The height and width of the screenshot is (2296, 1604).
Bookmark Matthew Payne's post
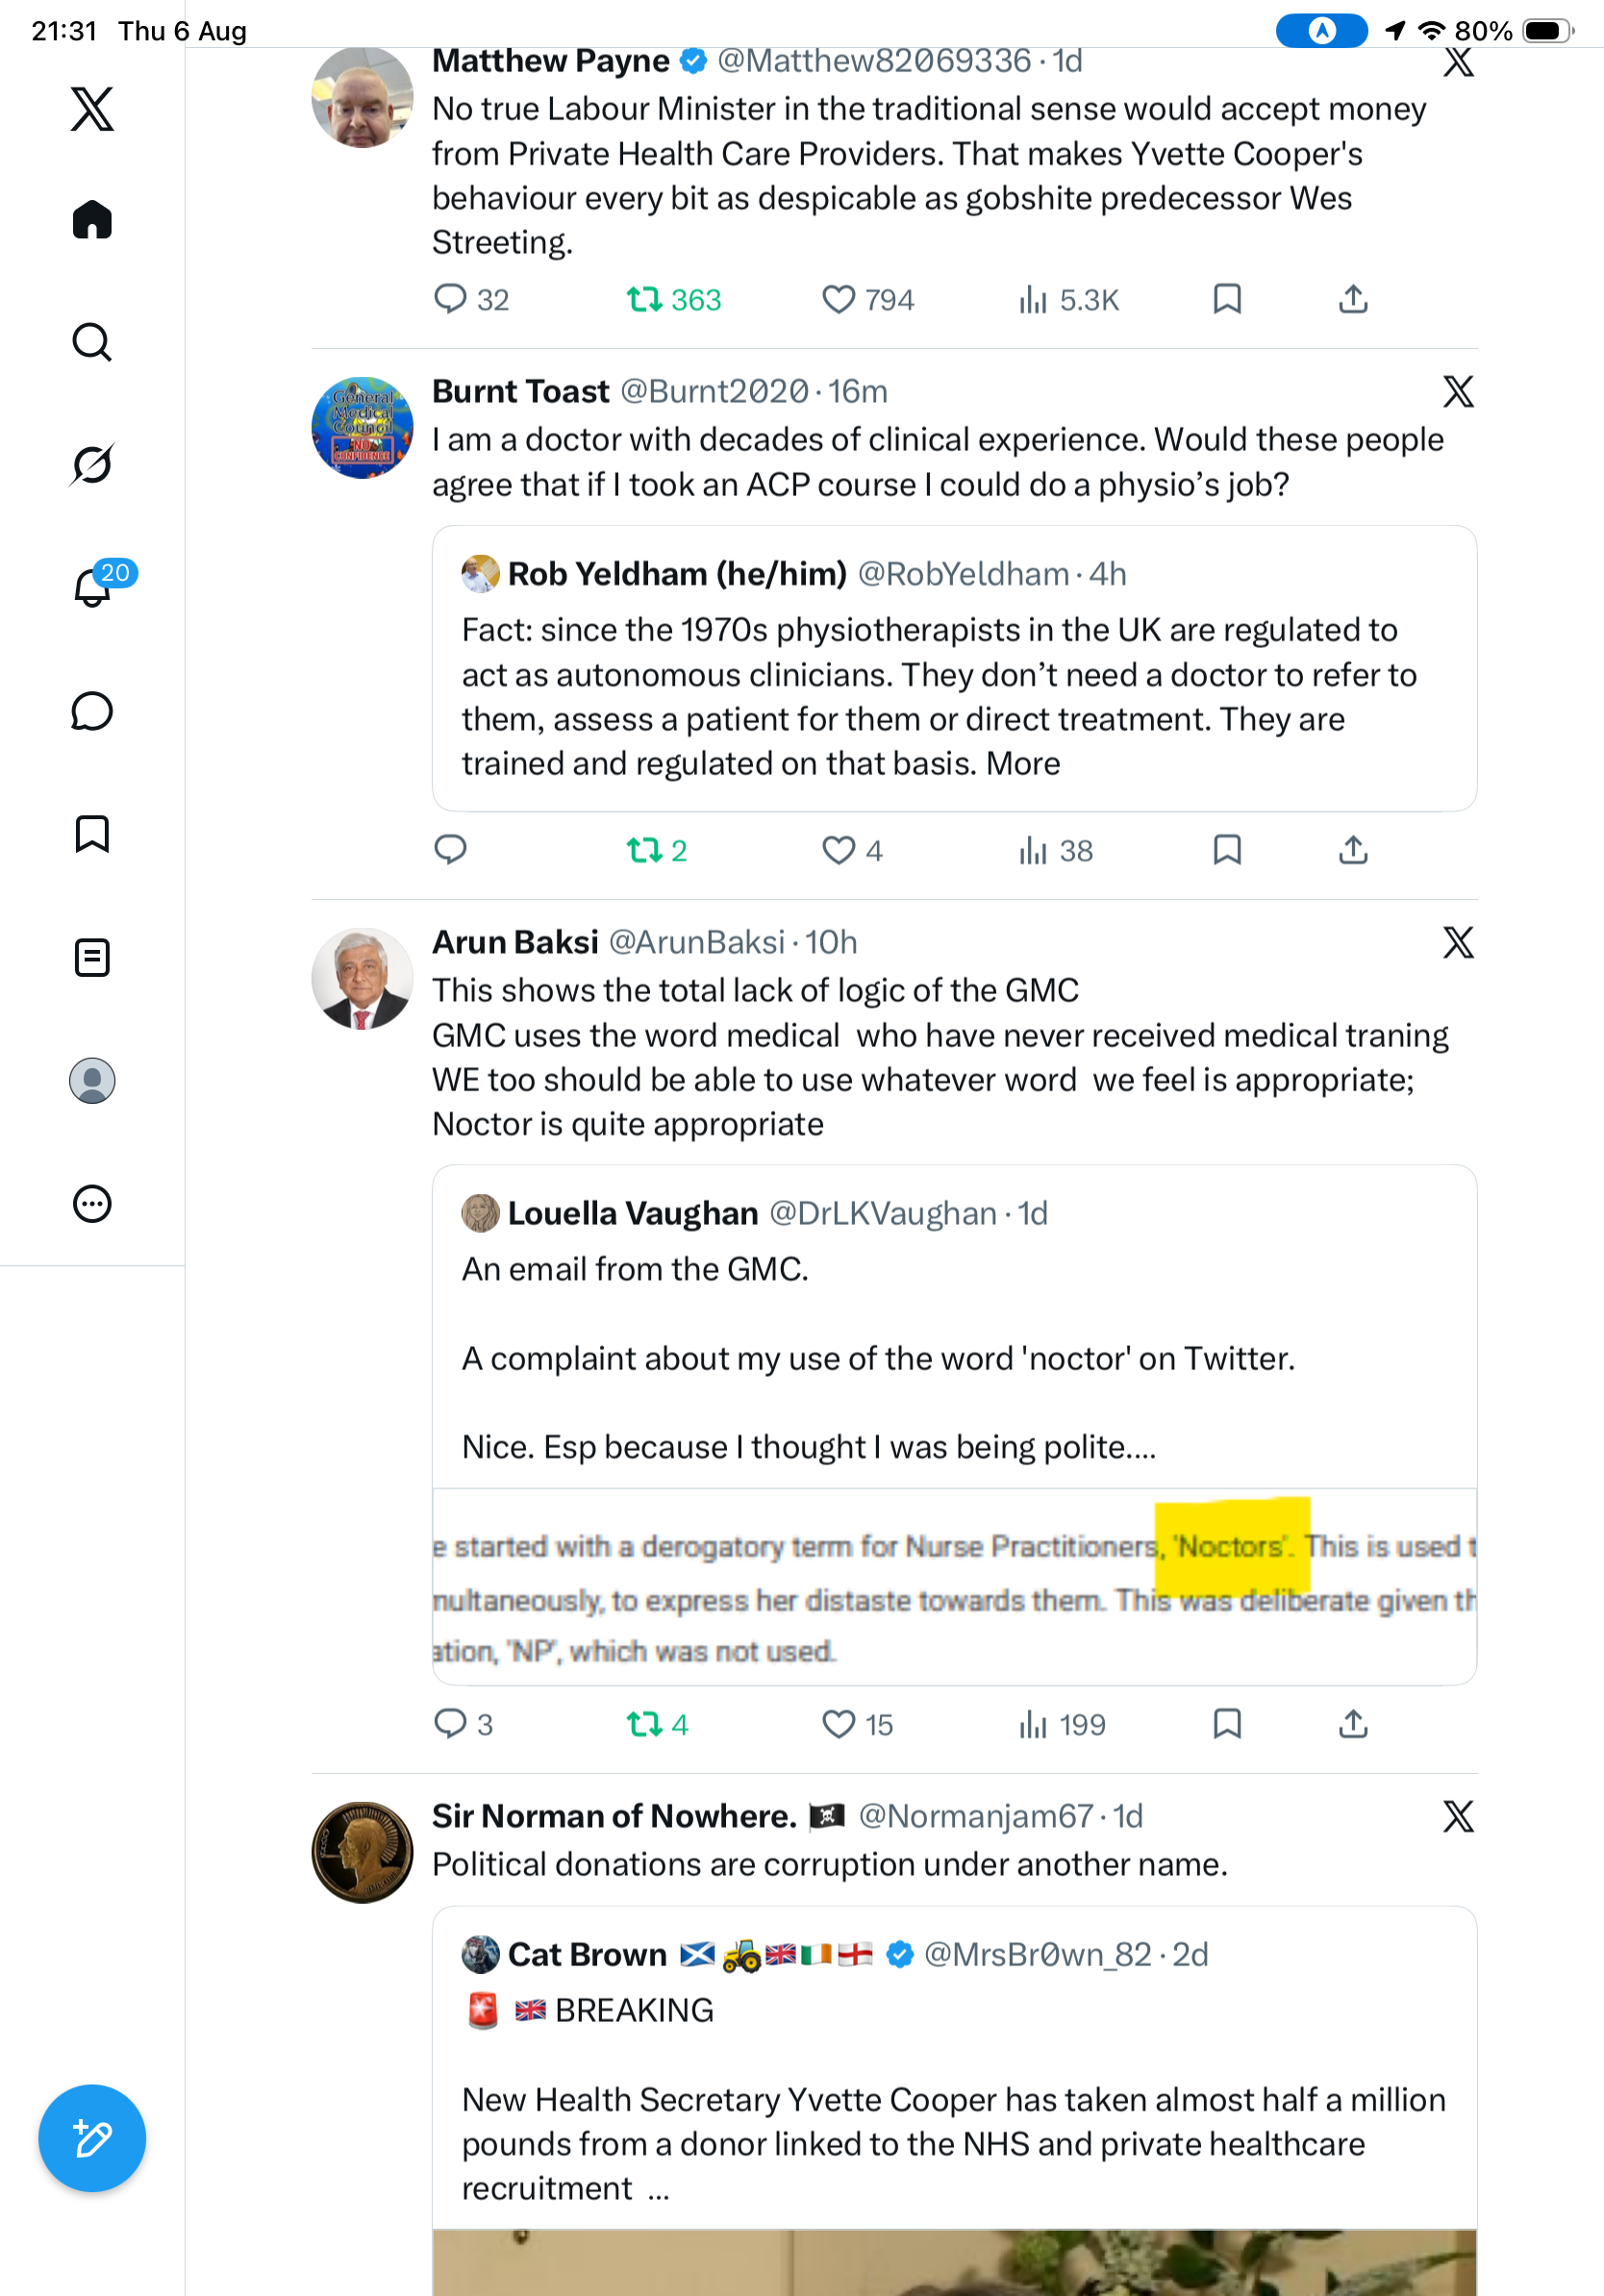[x=1227, y=299]
